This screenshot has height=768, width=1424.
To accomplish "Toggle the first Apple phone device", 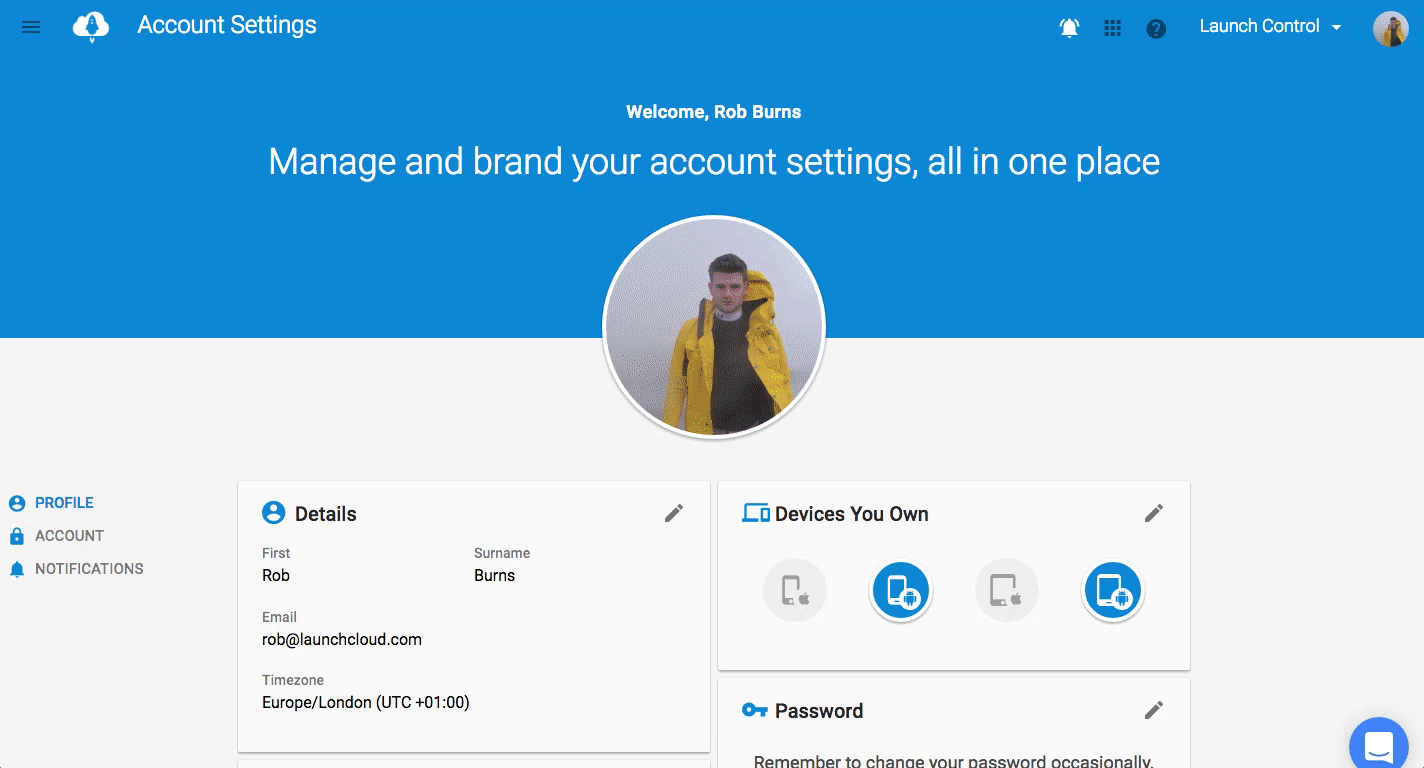I will (x=795, y=590).
